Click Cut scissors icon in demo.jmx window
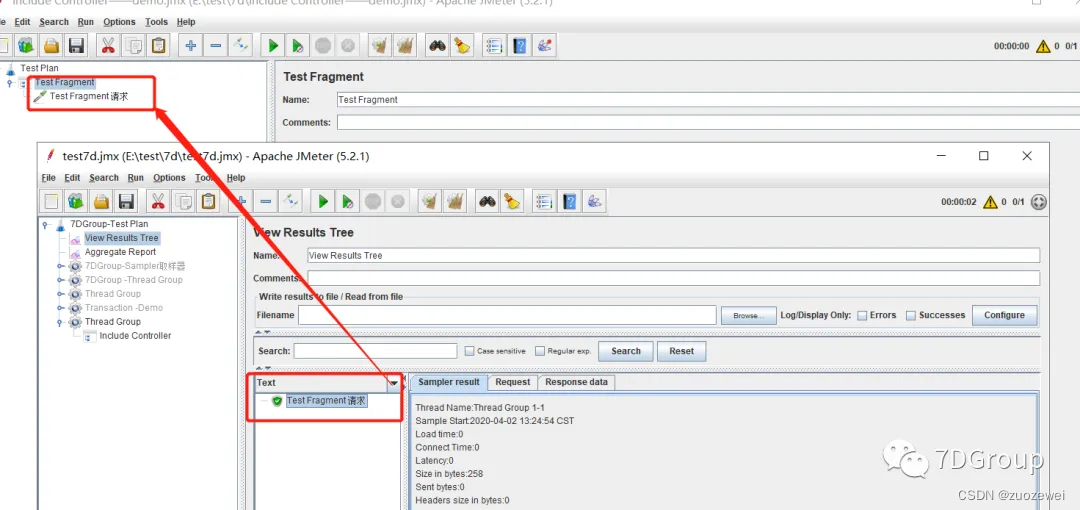Viewport: 1080px width, 510px height. point(108,46)
